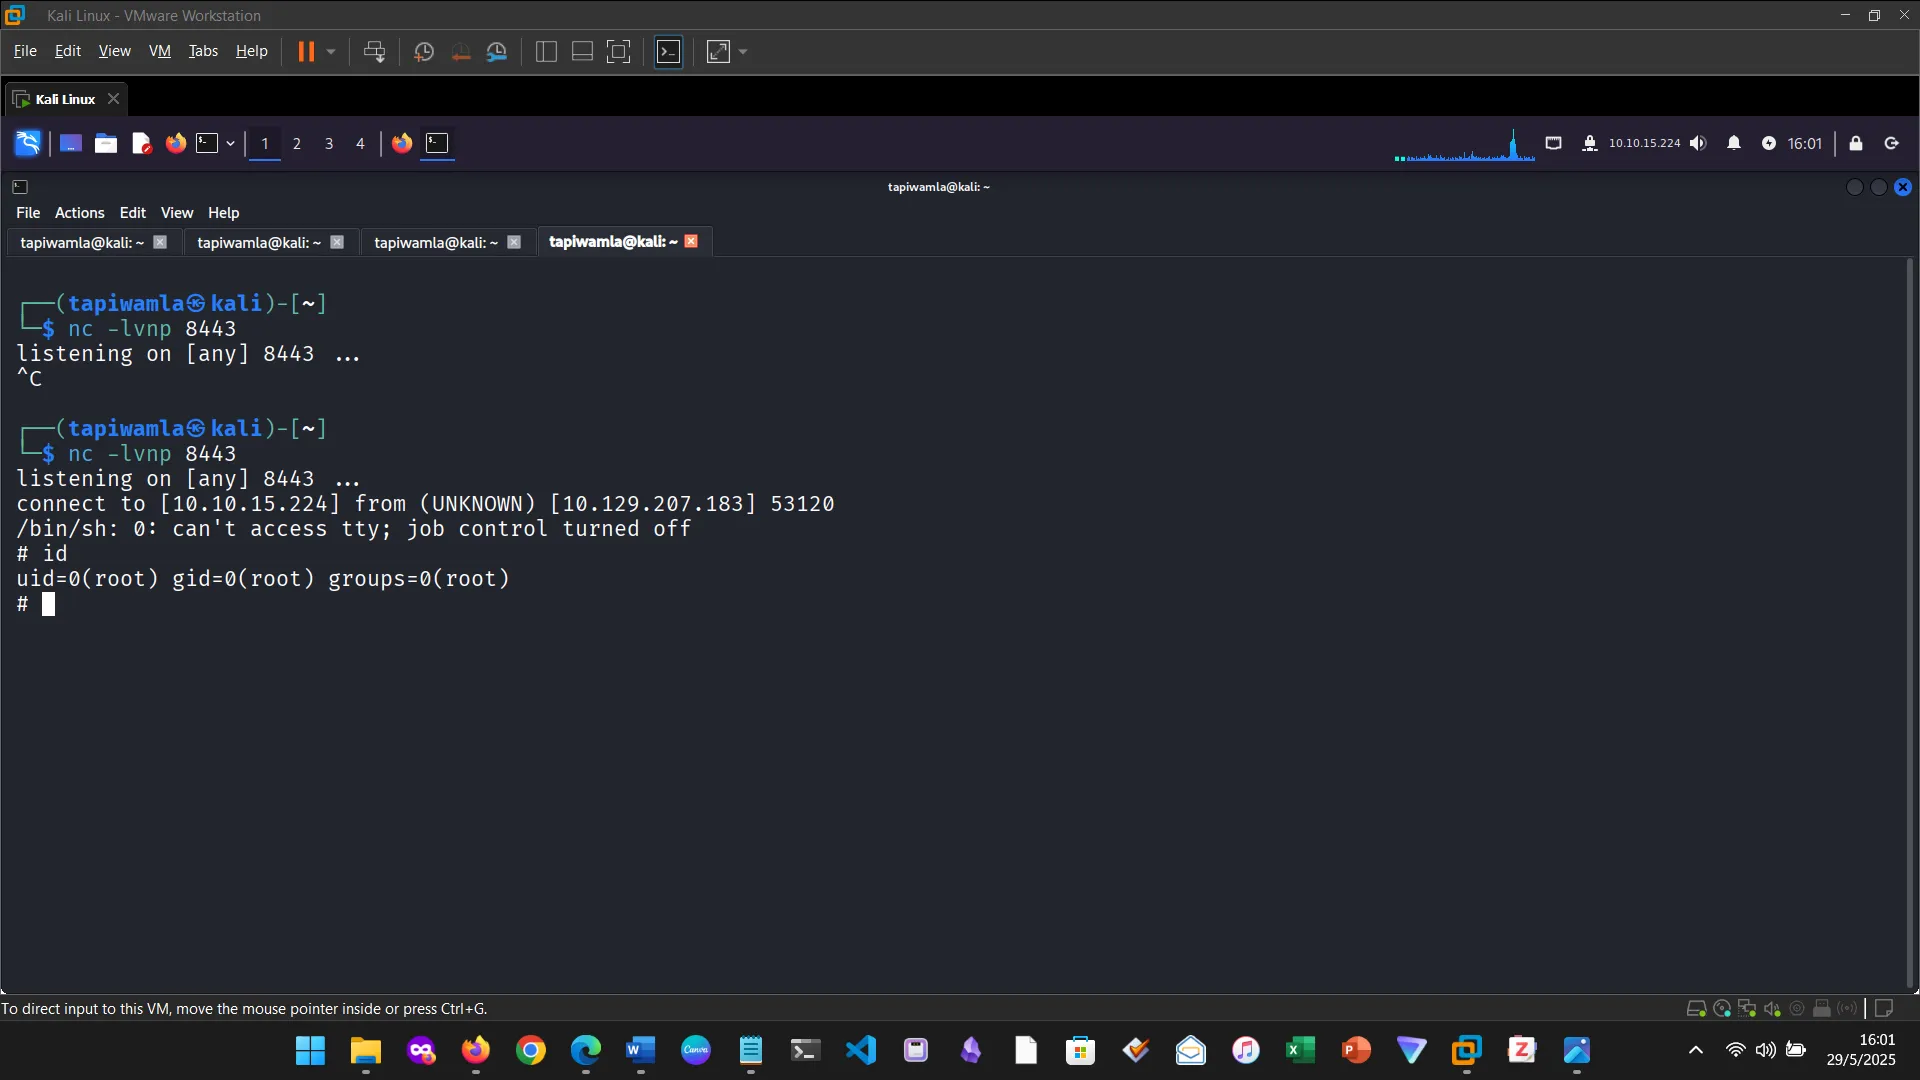Open the fullscreen options dropdown arrow
The height and width of the screenshot is (1080, 1920).
coord(742,51)
